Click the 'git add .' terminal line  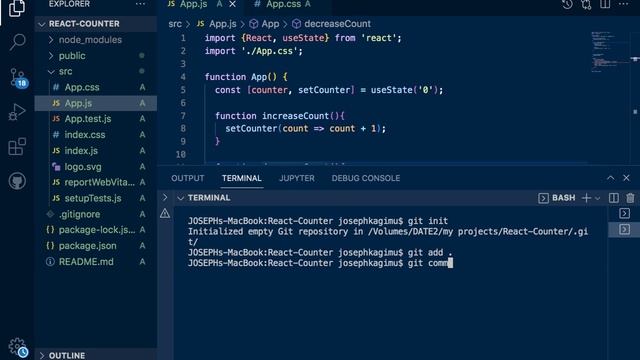pyautogui.click(x=320, y=253)
